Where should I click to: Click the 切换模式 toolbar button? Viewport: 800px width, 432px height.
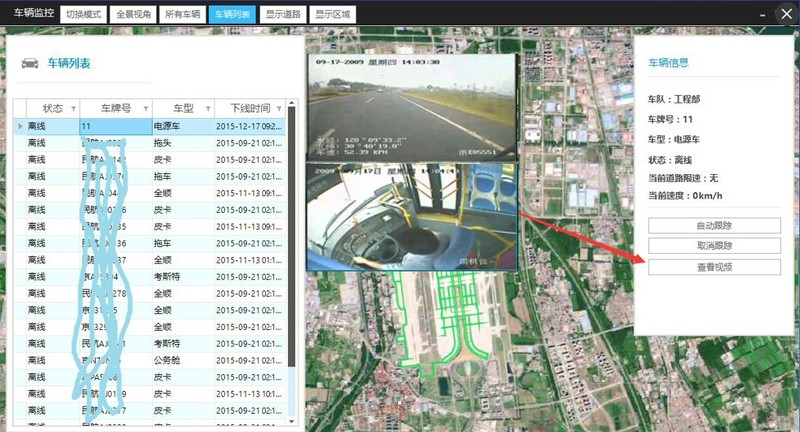pyautogui.click(x=84, y=14)
